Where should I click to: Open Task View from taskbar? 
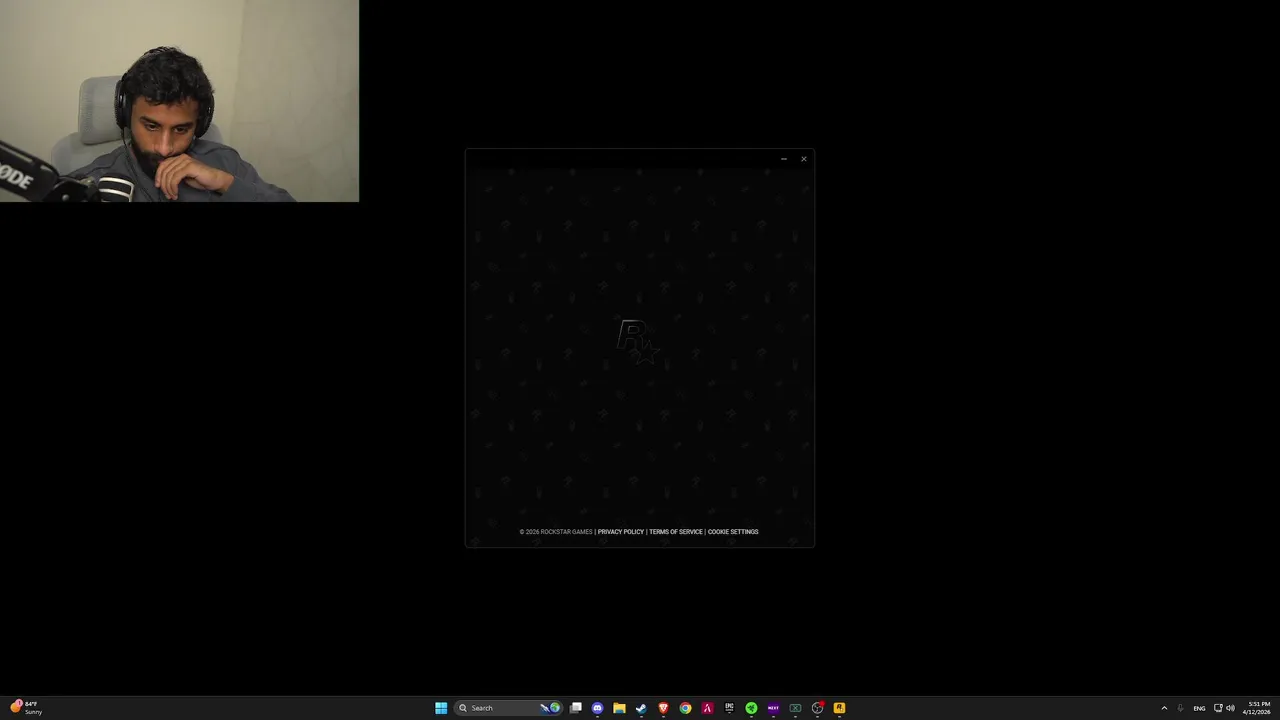click(576, 708)
